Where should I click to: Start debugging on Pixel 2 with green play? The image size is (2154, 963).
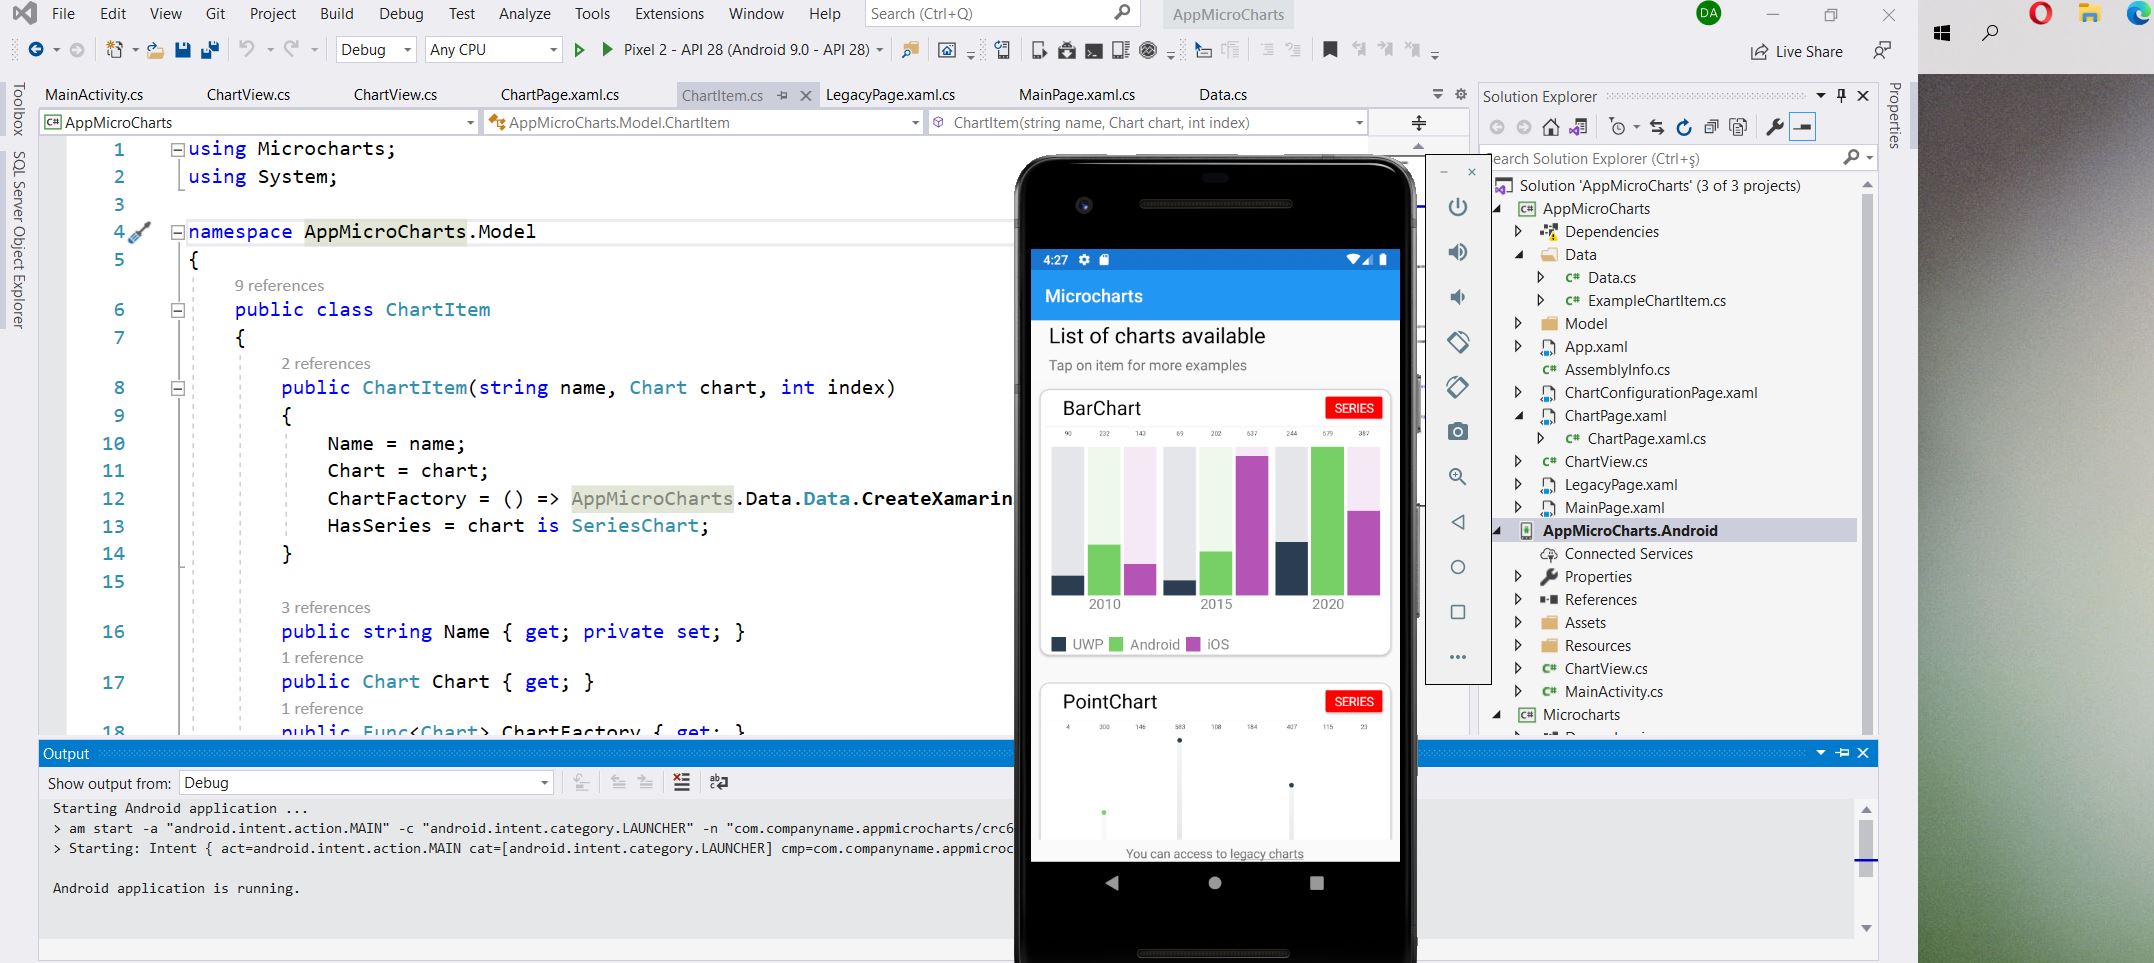pos(607,49)
